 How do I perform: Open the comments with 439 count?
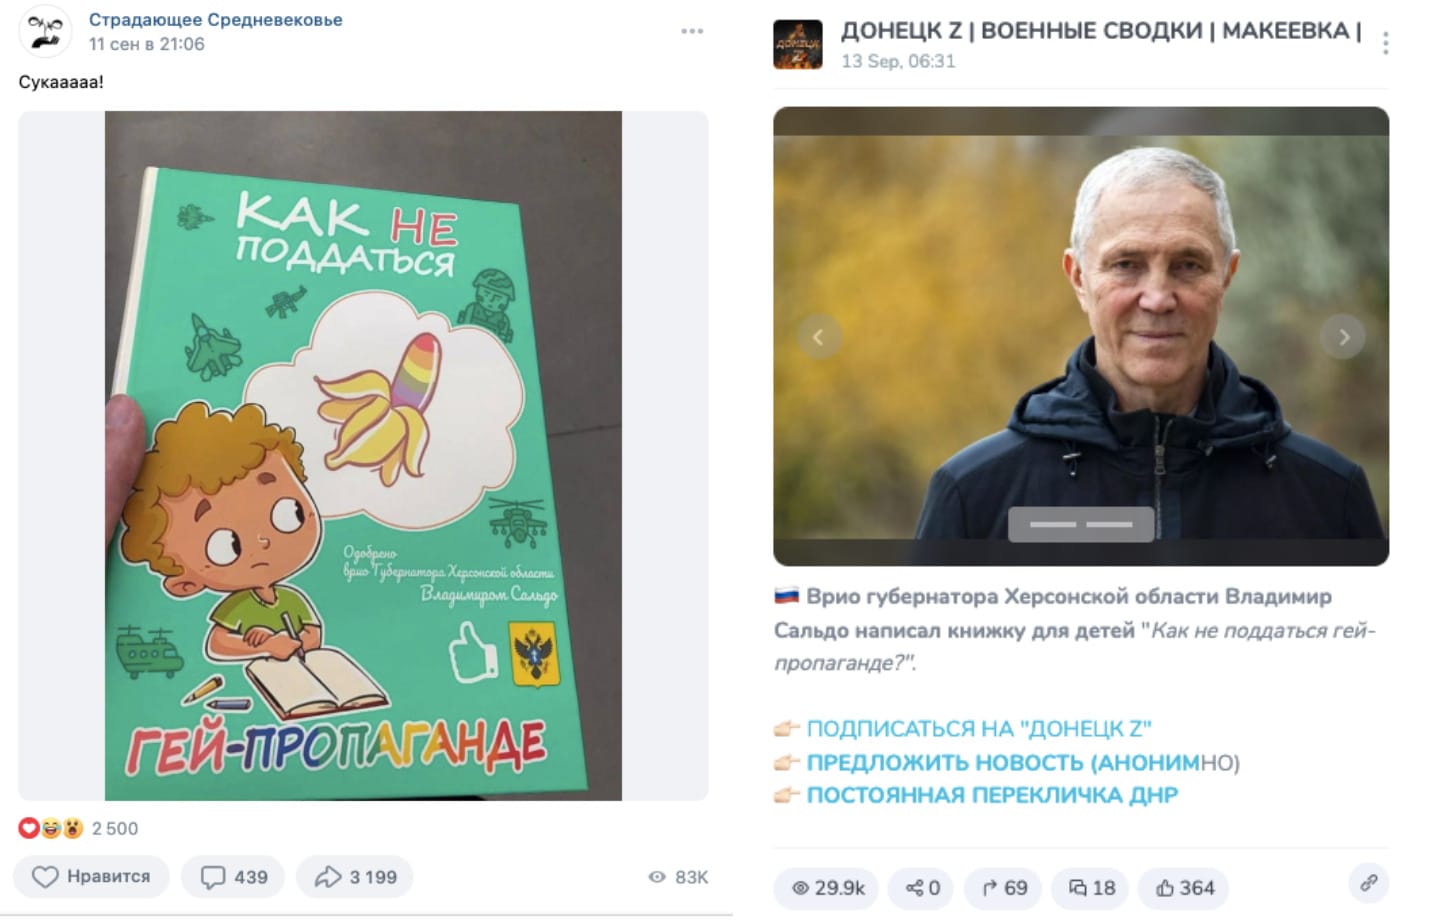pos(234,877)
